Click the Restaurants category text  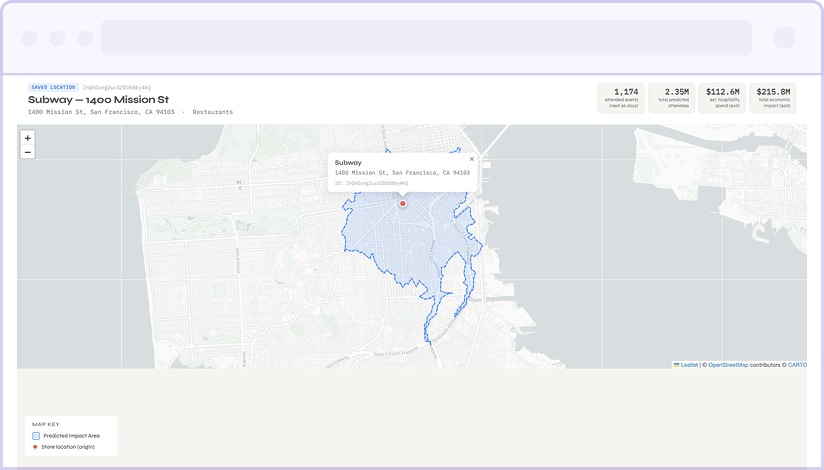(x=212, y=112)
